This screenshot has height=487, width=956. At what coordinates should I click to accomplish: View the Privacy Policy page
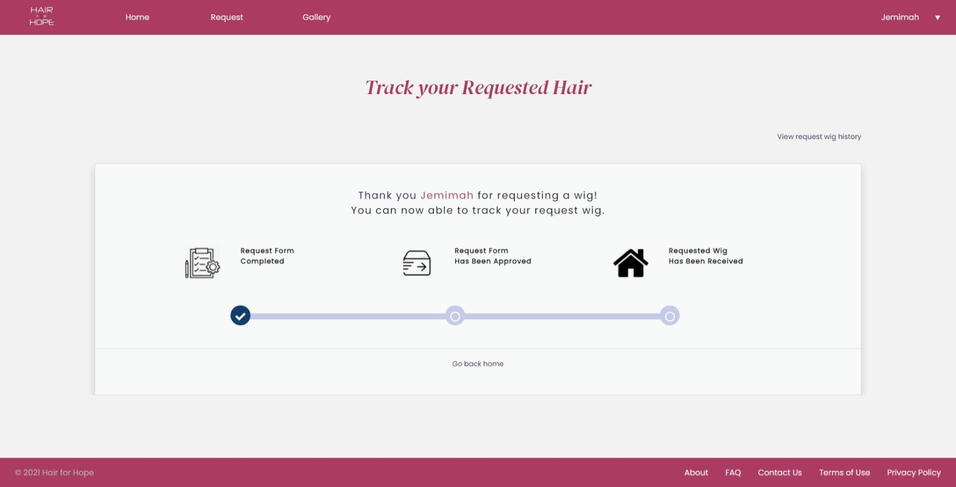pos(913,473)
